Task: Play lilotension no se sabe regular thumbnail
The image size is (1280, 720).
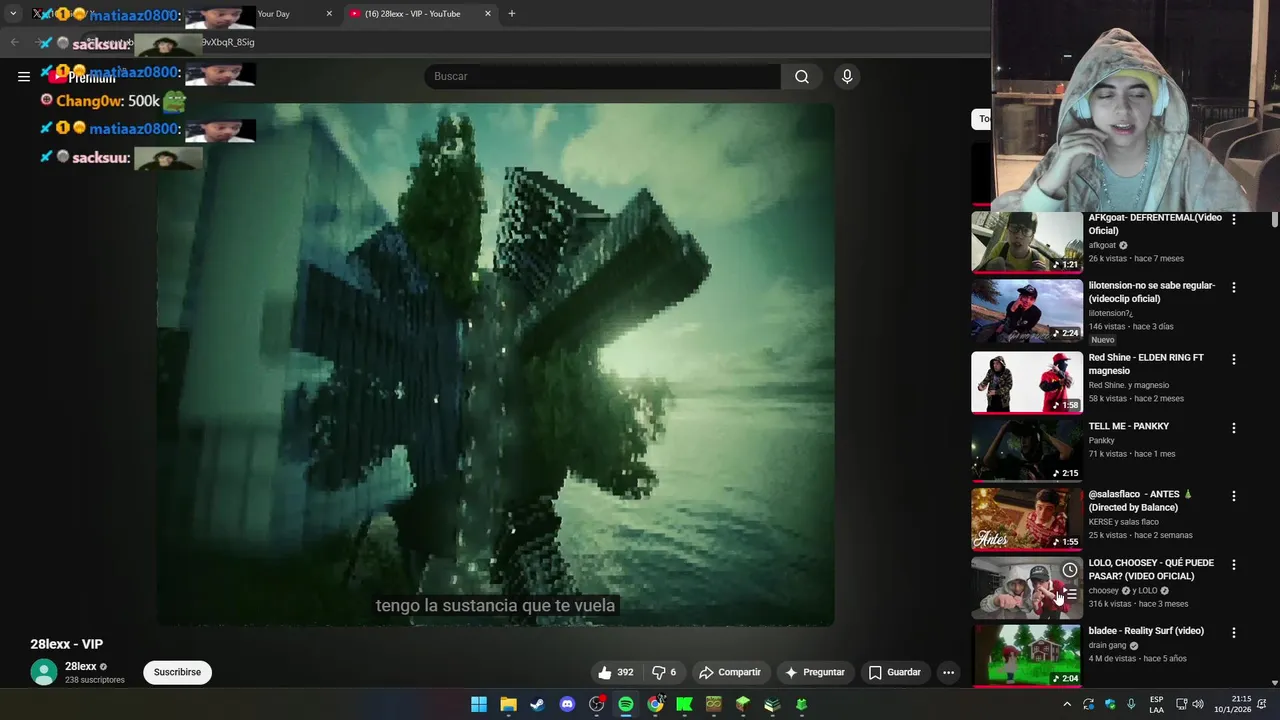Action: 1027,311
